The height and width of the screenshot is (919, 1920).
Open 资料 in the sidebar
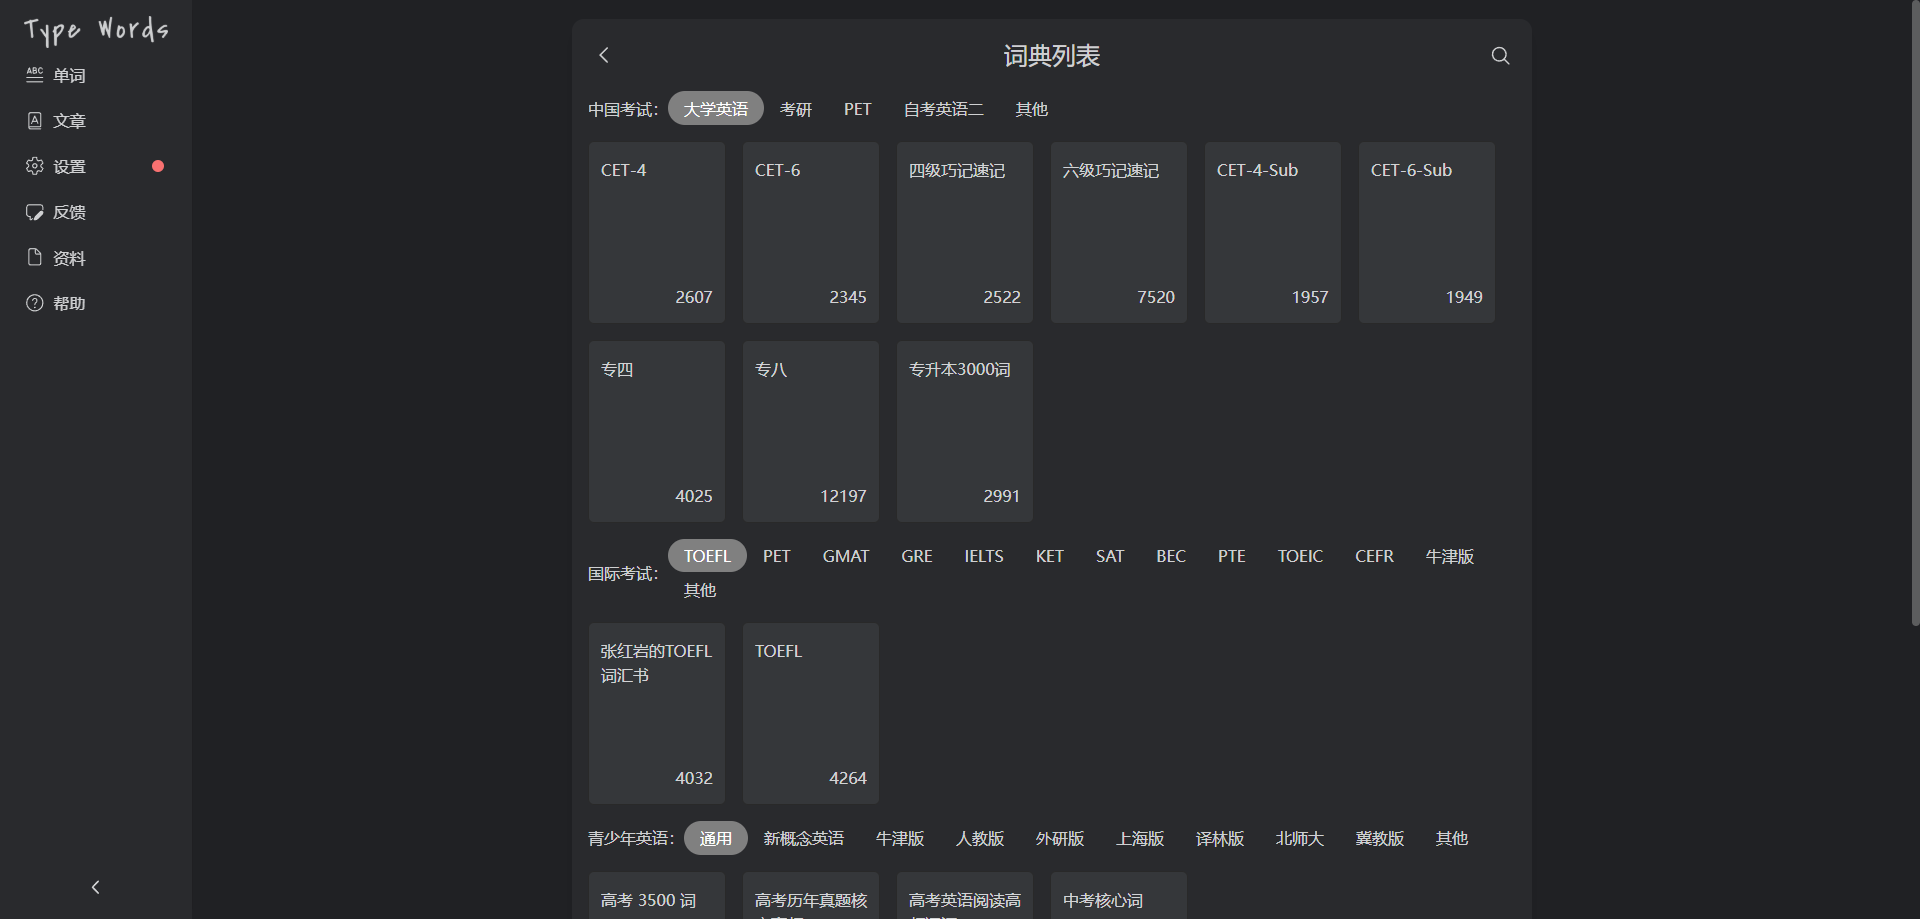pos(68,258)
